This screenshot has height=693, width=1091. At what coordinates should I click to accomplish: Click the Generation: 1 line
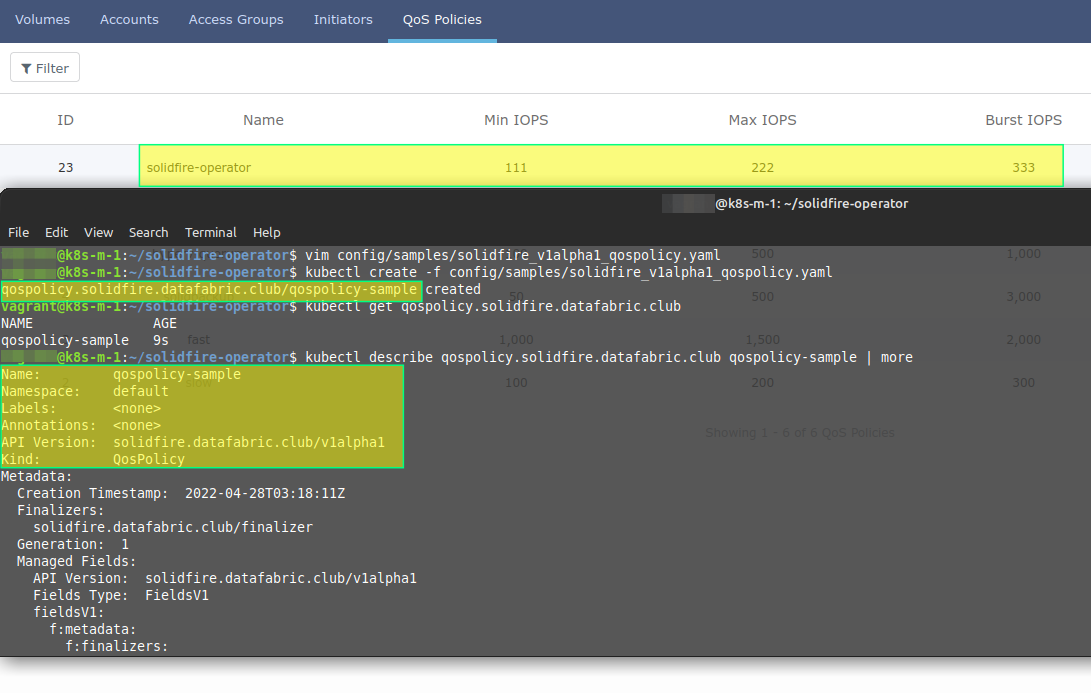tap(73, 544)
